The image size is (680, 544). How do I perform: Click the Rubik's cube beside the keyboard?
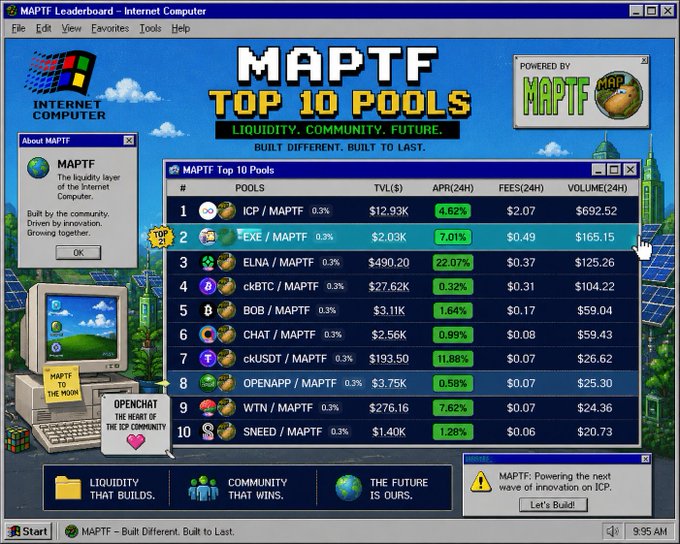18,439
